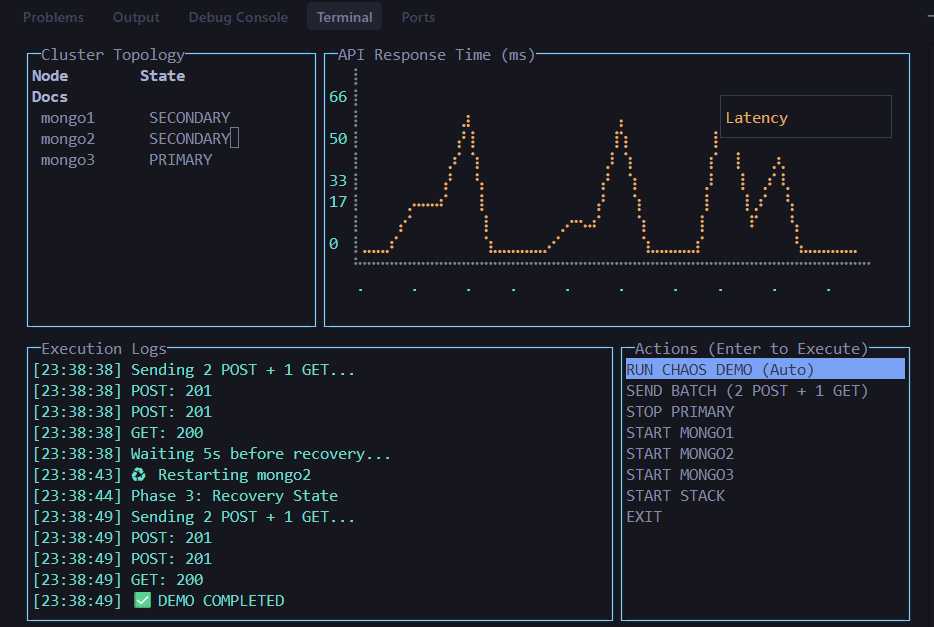The height and width of the screenshot is (627, 934).
Task: Click the recycle icon beside Restarting mongo2
Action: click(x=139, y=475)
